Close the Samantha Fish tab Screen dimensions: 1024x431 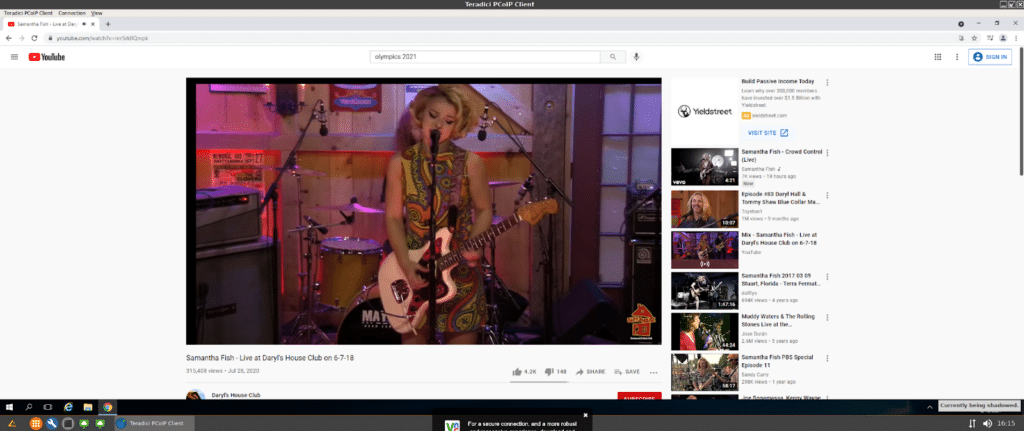pyautogui.click(x=93, y=24)
